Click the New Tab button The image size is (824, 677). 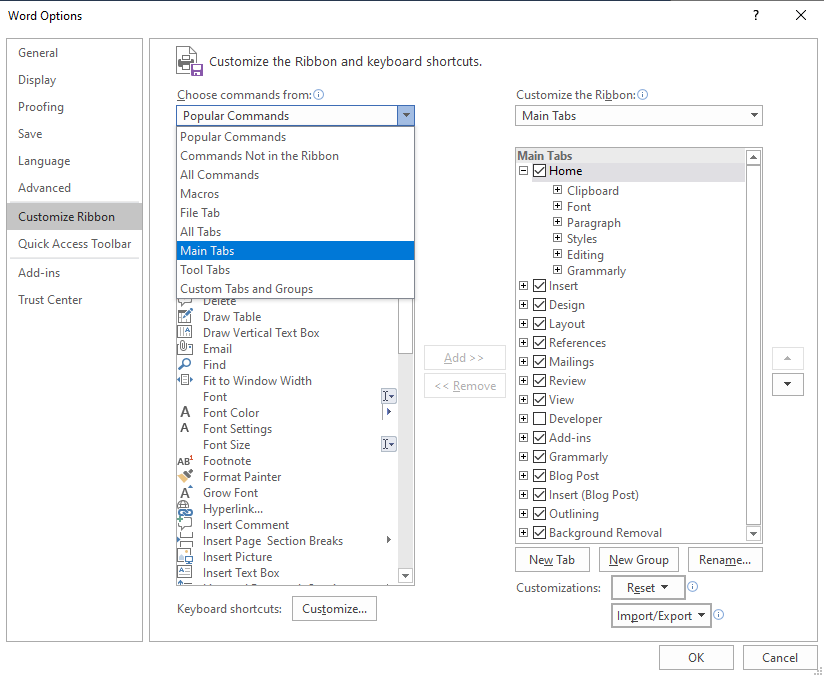pyautogui.click(x=552, y=560)
